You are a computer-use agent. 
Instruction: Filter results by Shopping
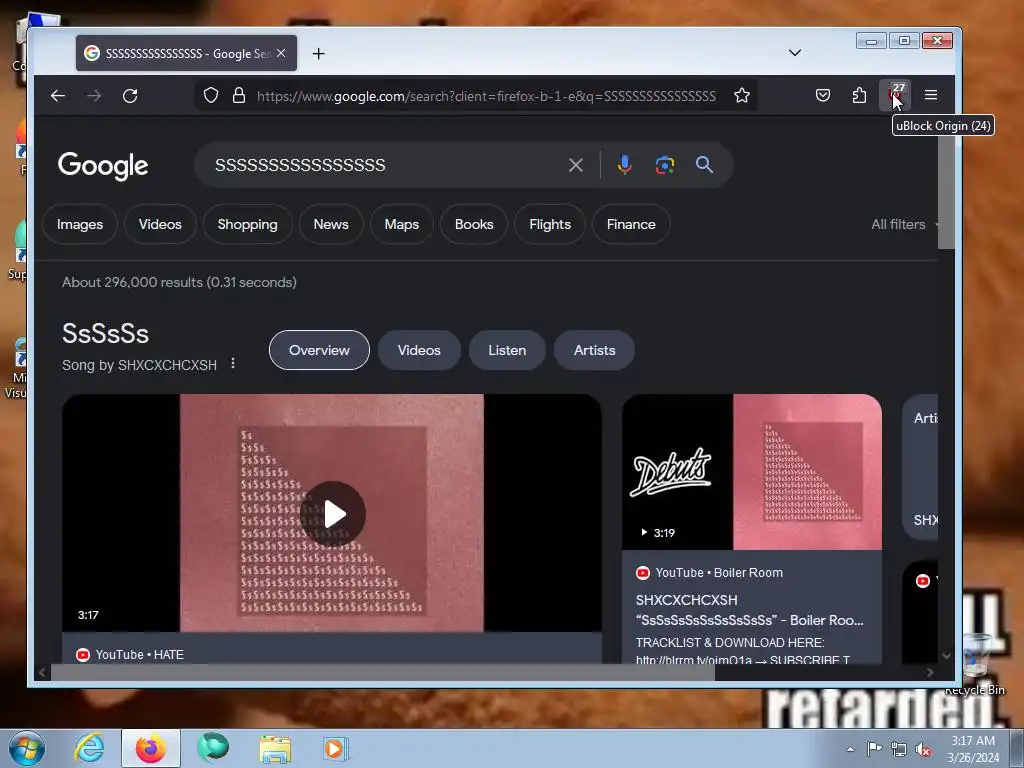point(248,224)
